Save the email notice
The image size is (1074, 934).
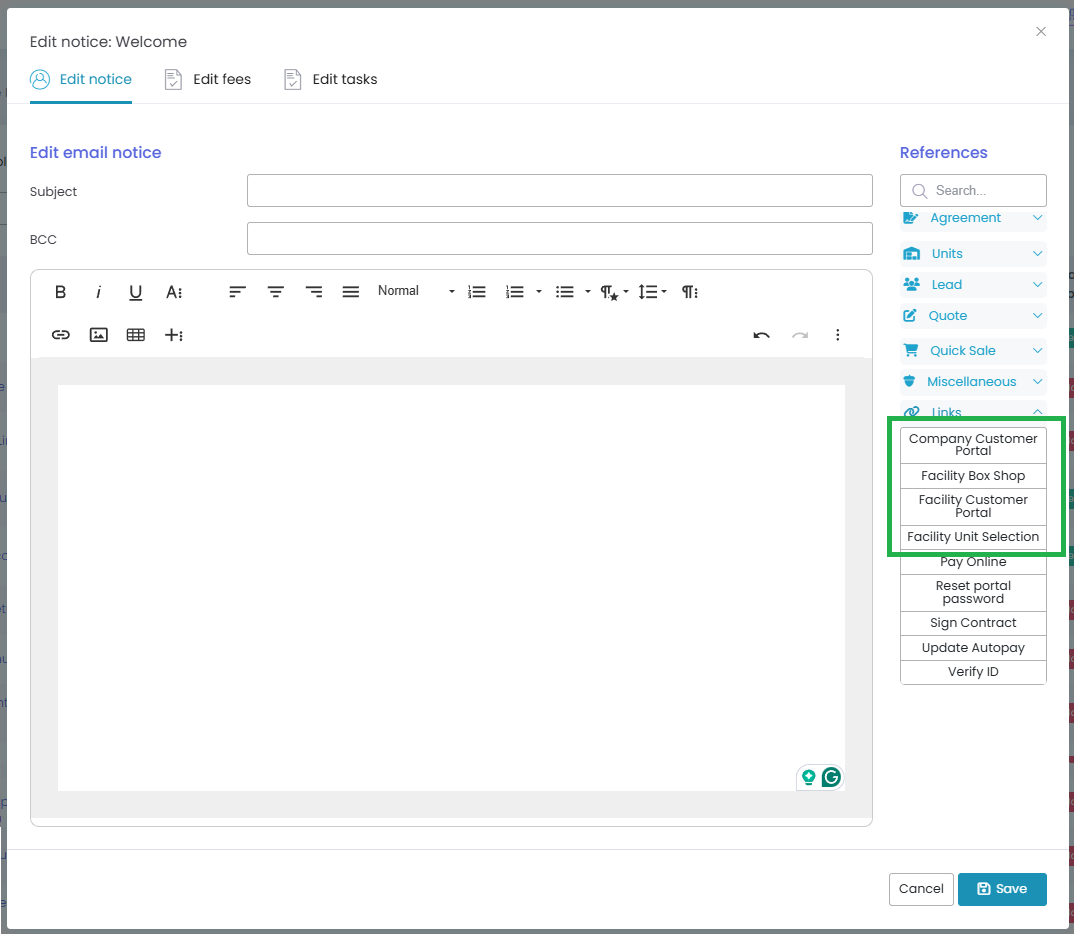[x=1001, y=889]
